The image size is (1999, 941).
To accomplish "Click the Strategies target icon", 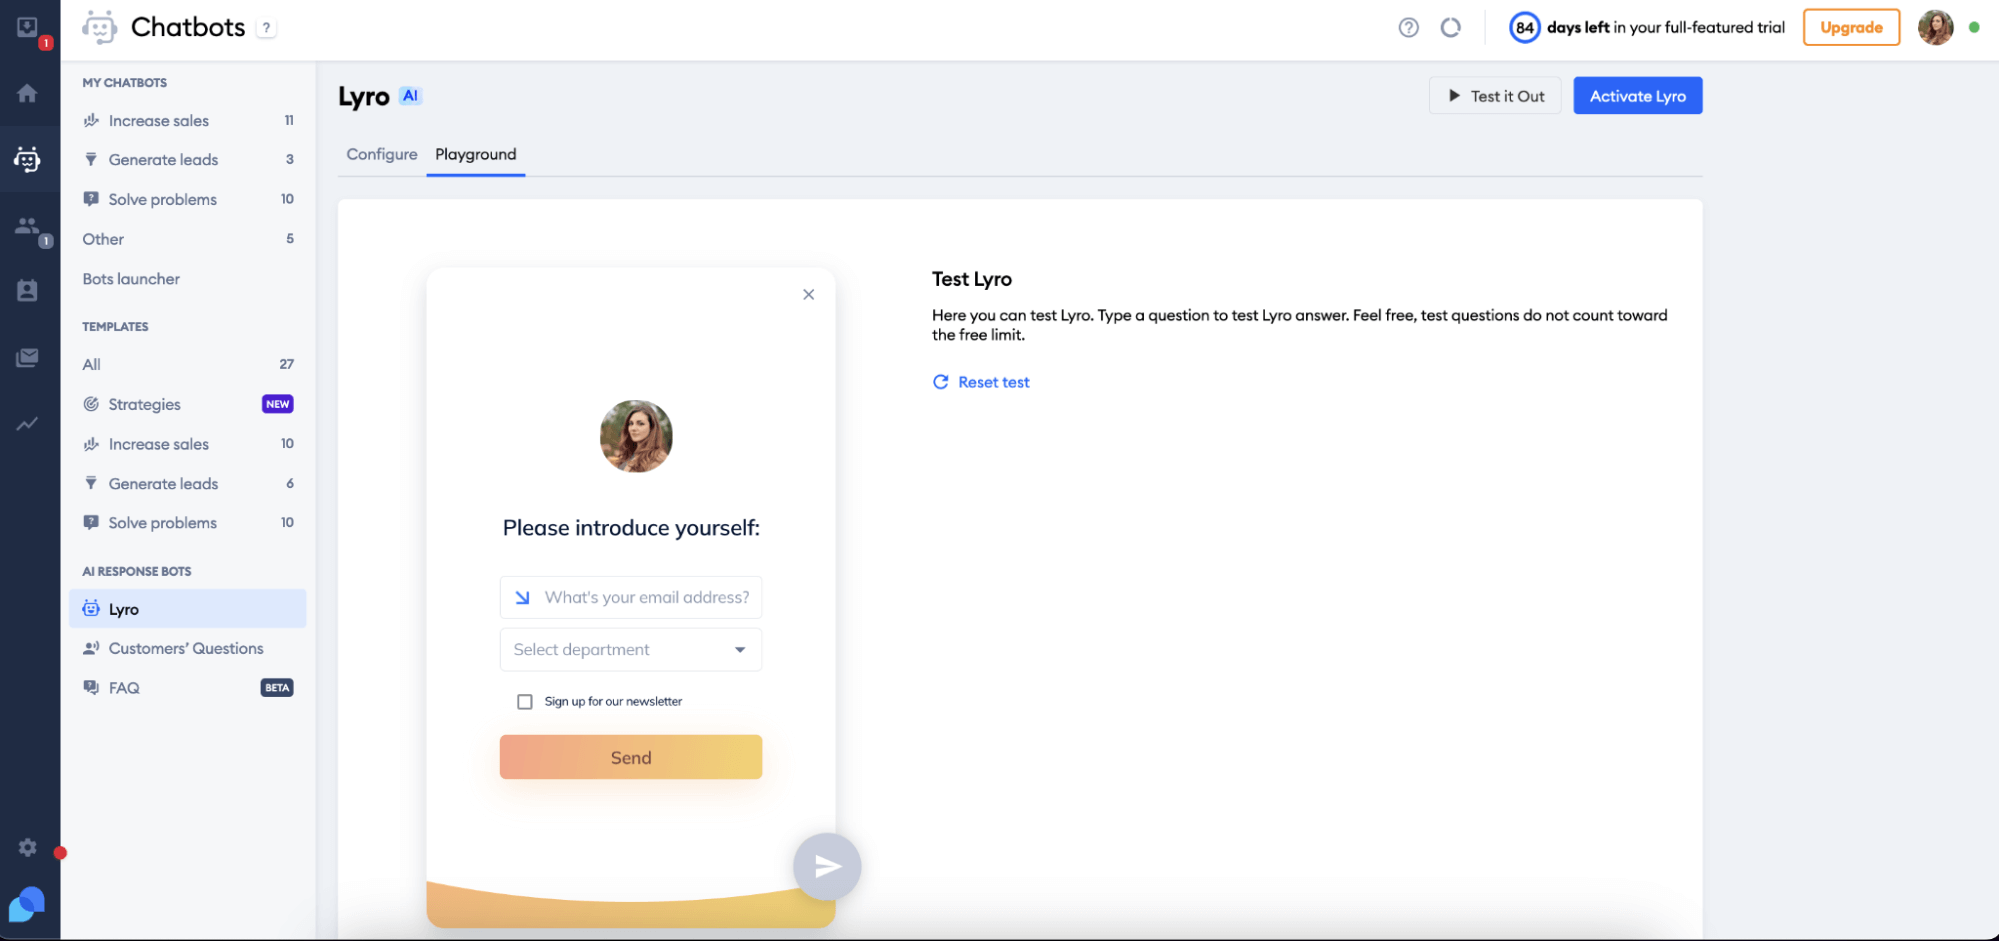I will (91, 404).
